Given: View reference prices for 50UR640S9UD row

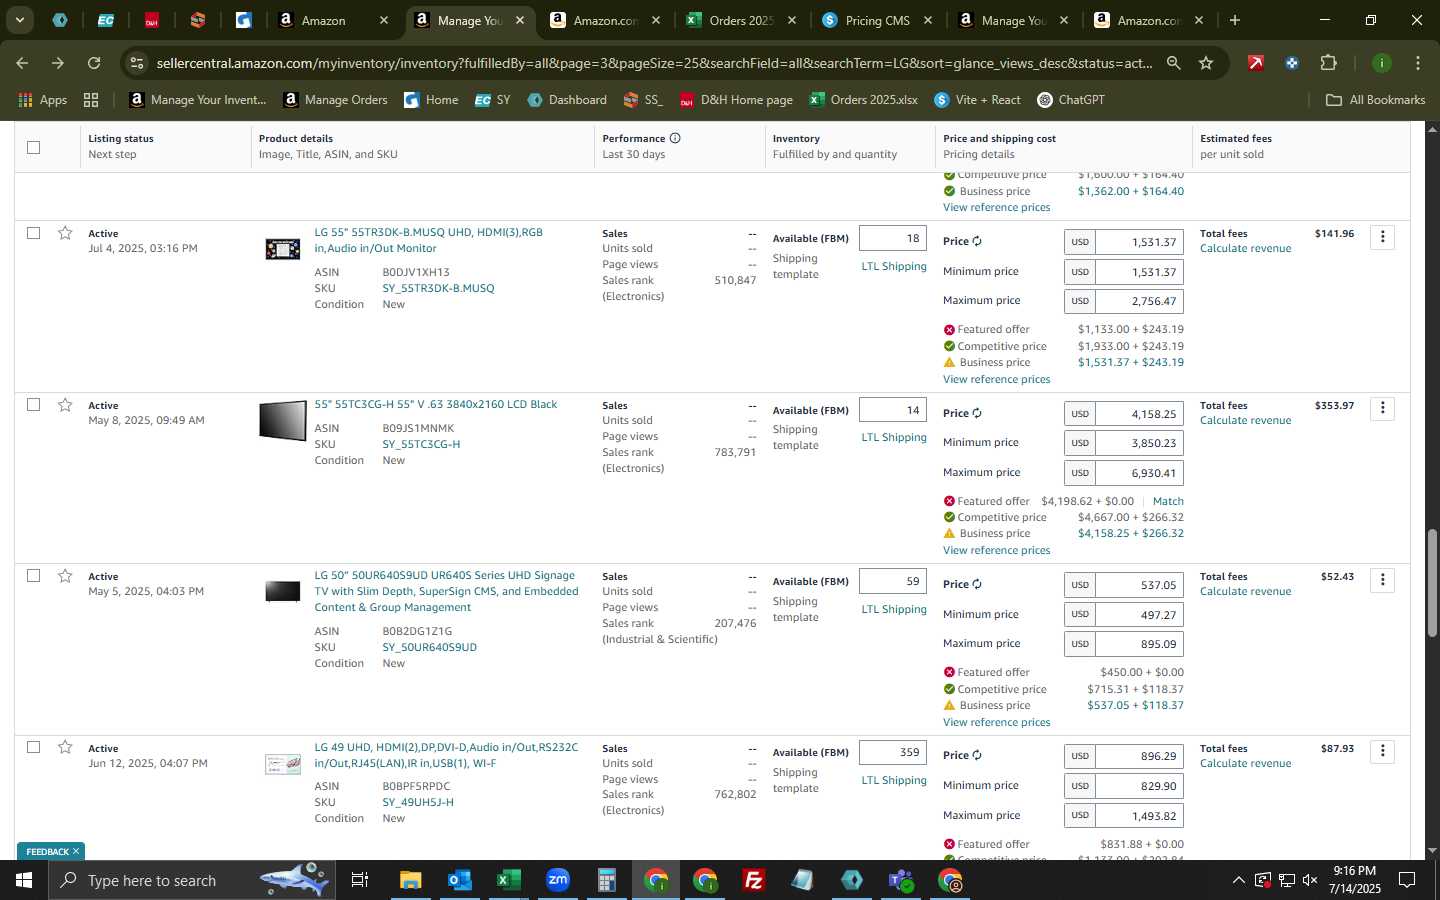Looking at the screenshot, I should click(x=996, y=722).
